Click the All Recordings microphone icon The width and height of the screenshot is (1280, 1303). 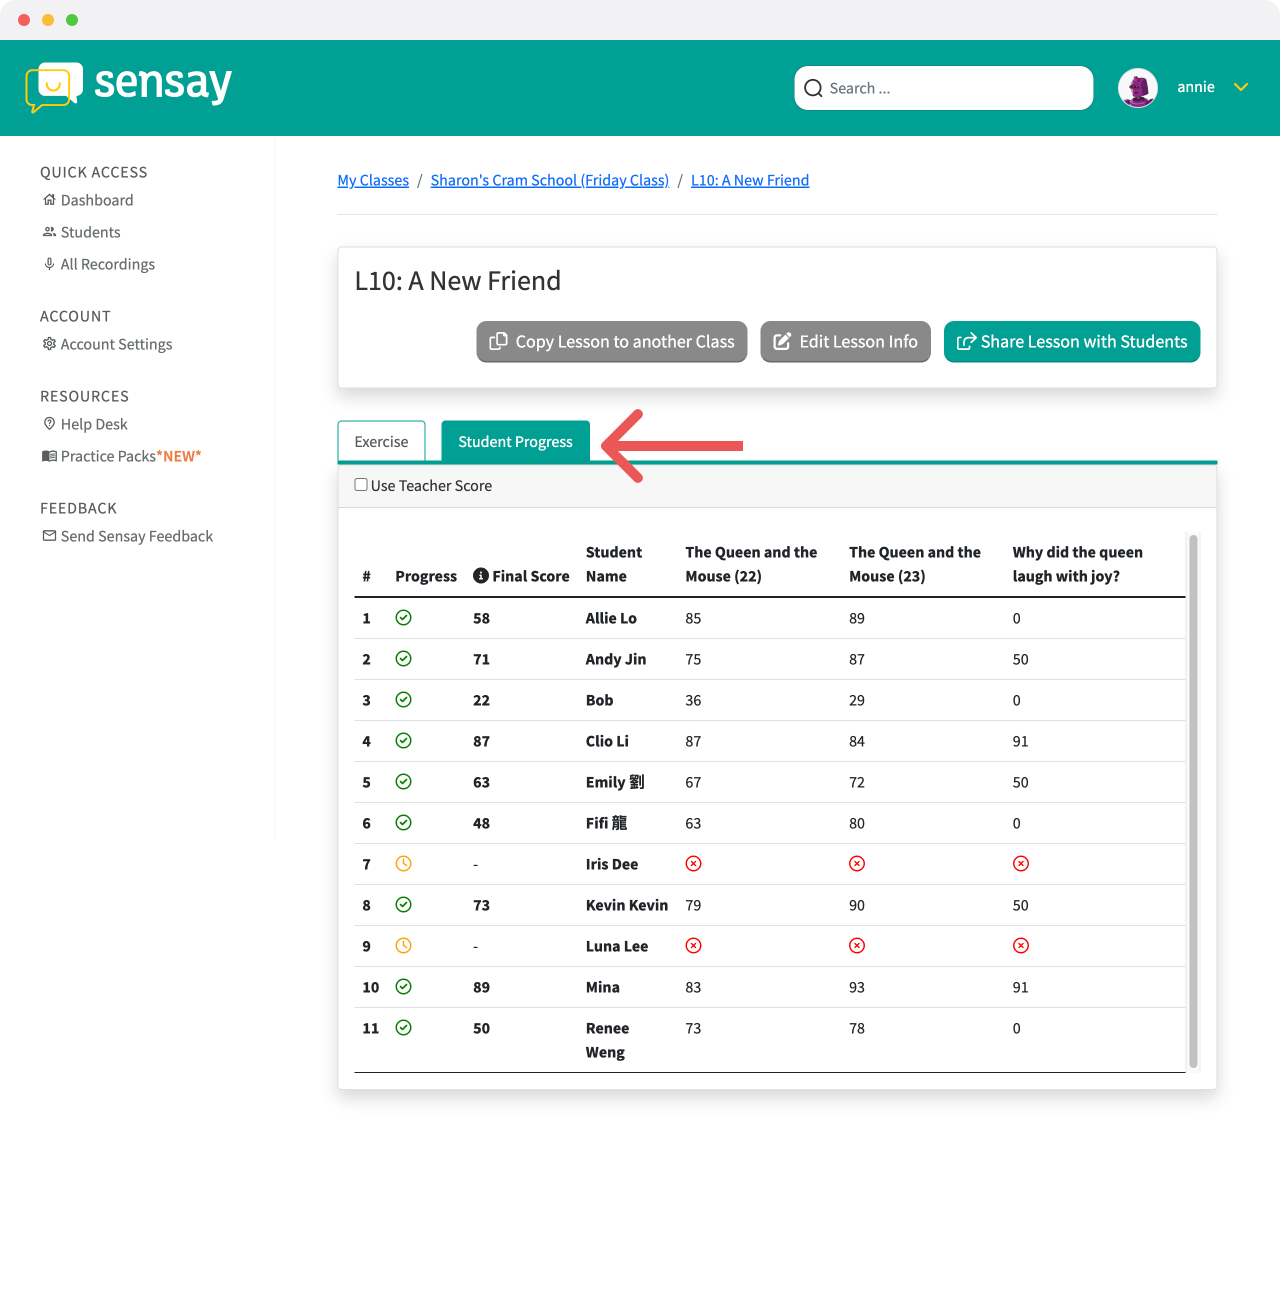click(49, 264)
